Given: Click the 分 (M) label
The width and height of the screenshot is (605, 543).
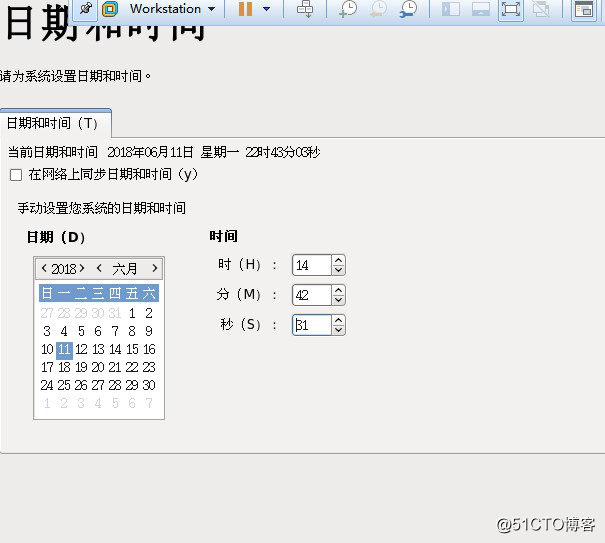Looking at the screenshot, I should [239, 294].
